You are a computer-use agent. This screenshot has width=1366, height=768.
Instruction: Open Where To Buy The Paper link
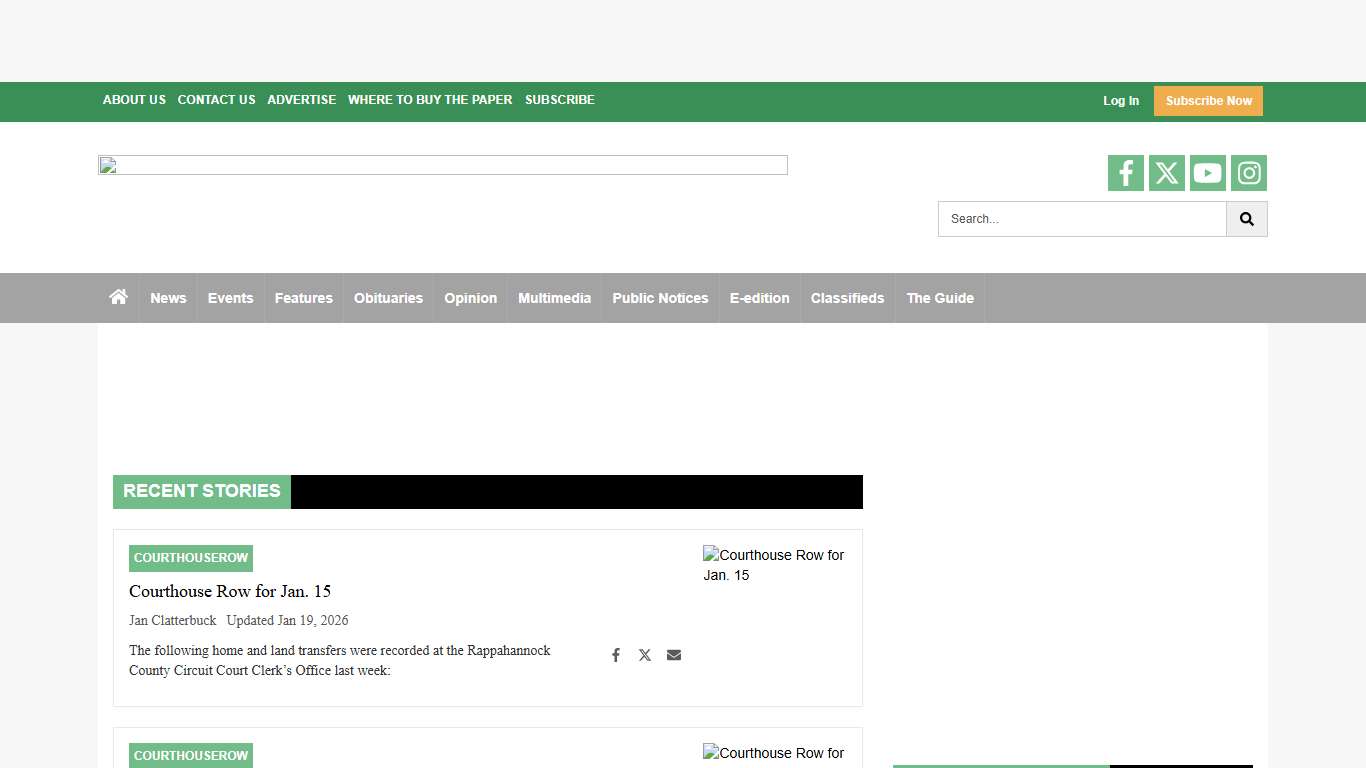click(430, 100)
